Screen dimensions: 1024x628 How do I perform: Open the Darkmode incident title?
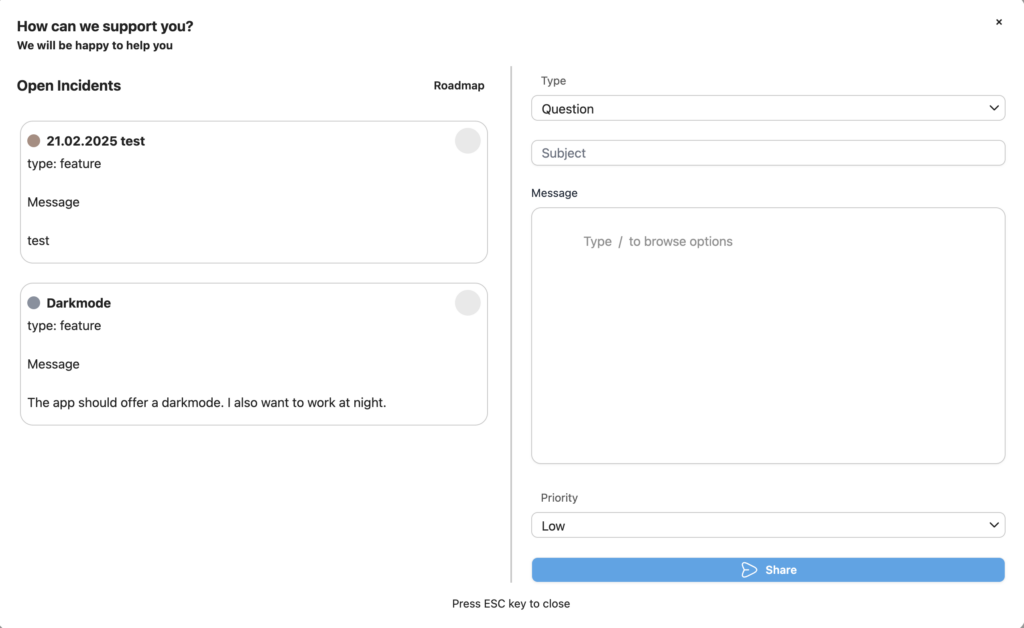coord(78,303)
